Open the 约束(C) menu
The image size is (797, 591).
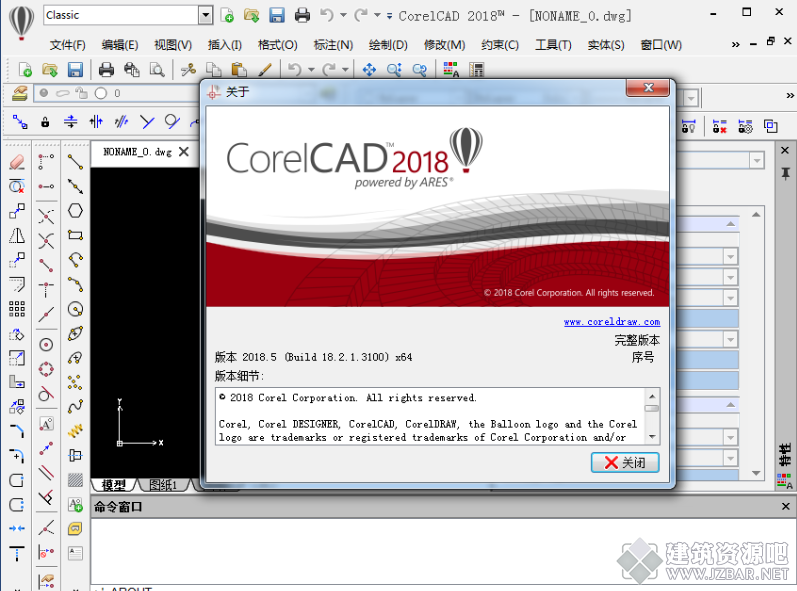[500, 45]
